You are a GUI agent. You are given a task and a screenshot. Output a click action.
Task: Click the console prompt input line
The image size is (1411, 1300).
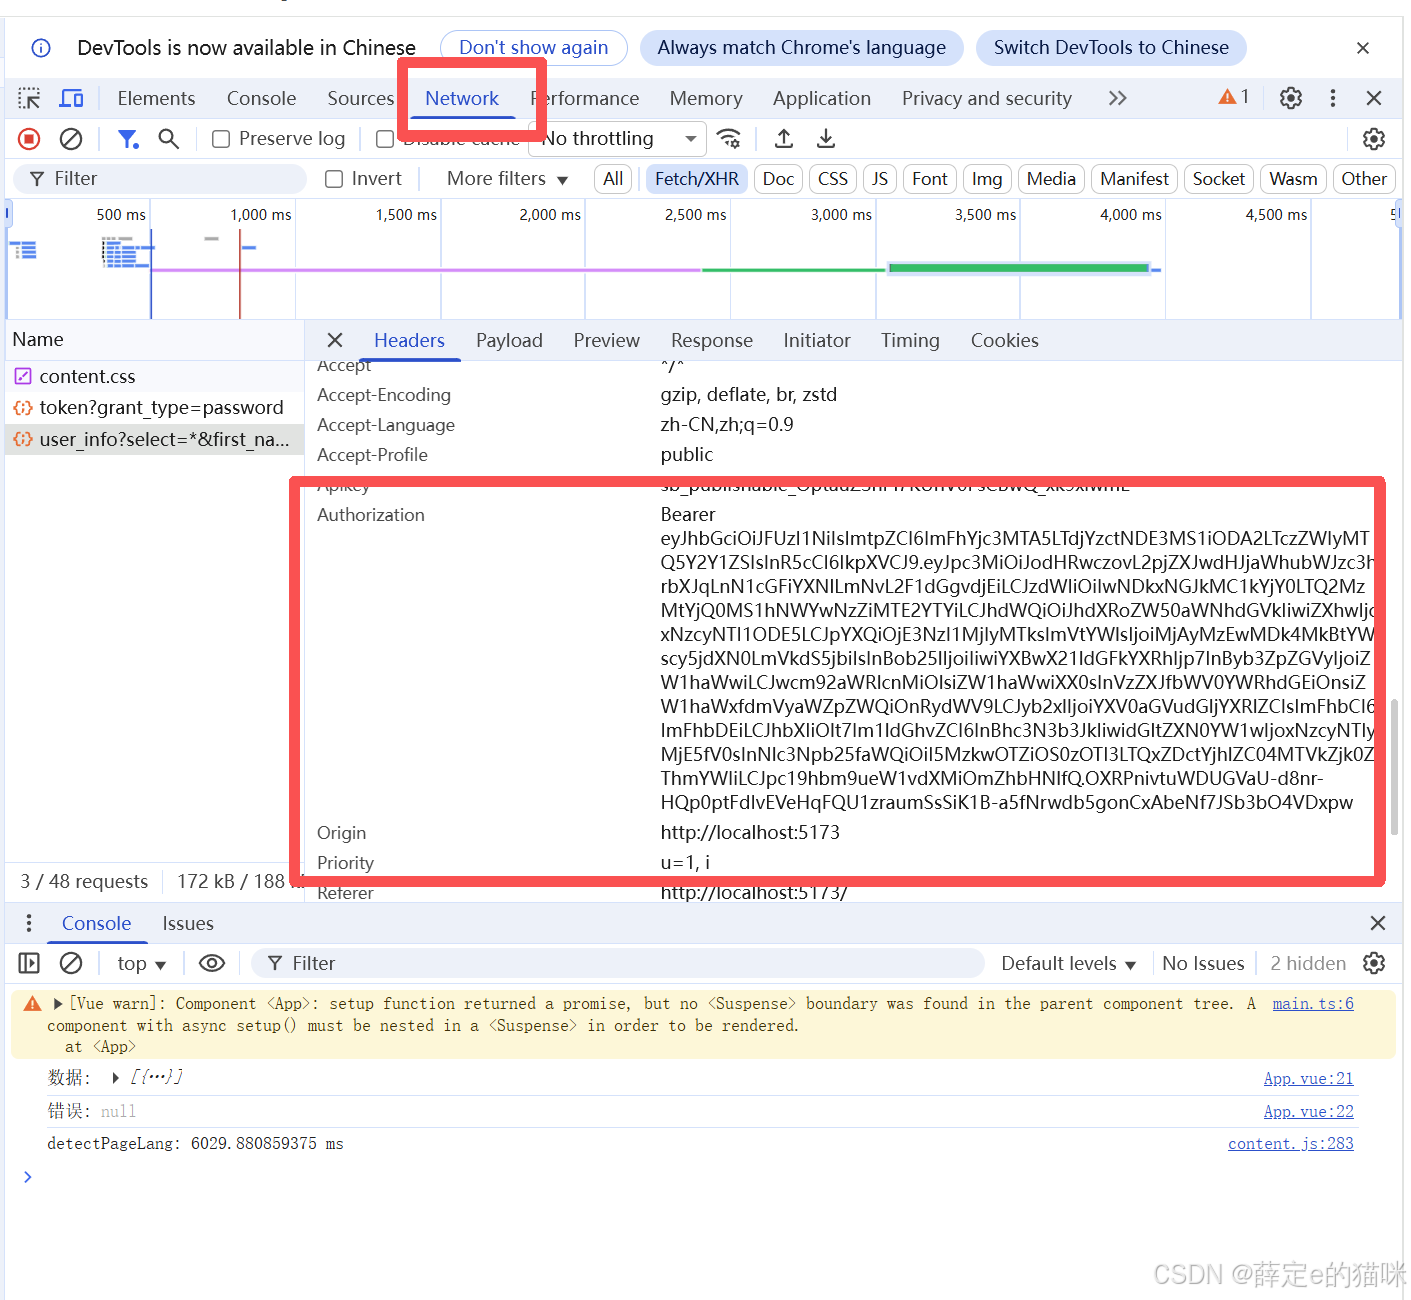(700, 1177)
